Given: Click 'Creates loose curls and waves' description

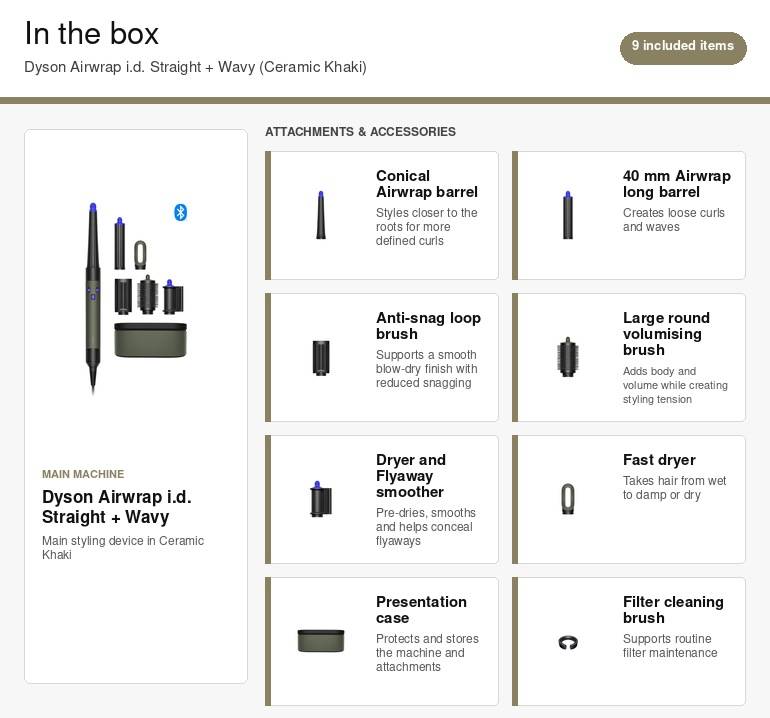Looking at the screenshot, I should coord(673,220).
